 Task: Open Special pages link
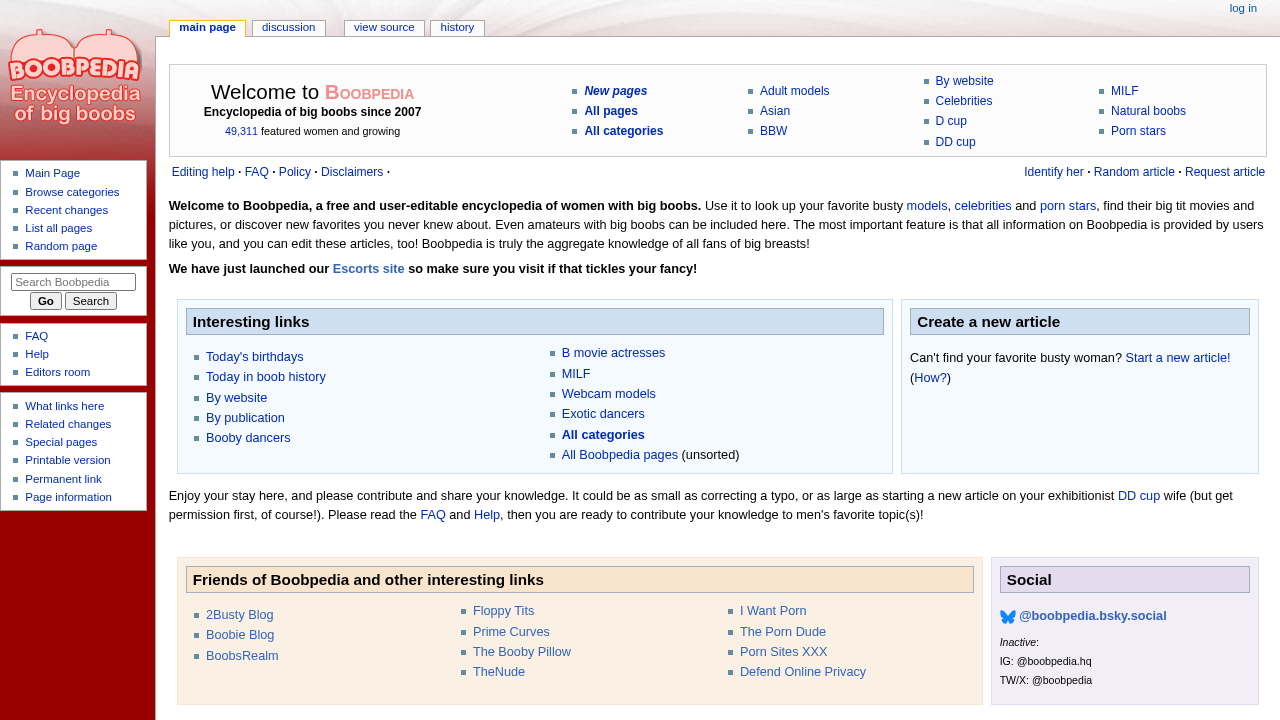pyautogui.click(x=61, y=442)
